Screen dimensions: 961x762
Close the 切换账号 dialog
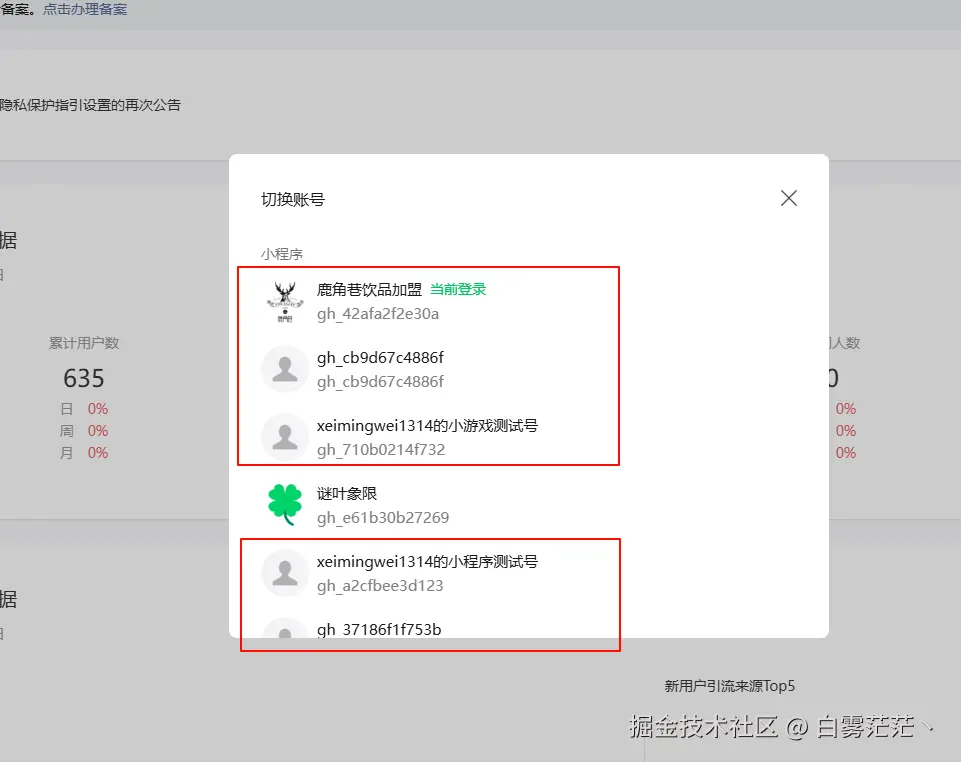point(788,198)
